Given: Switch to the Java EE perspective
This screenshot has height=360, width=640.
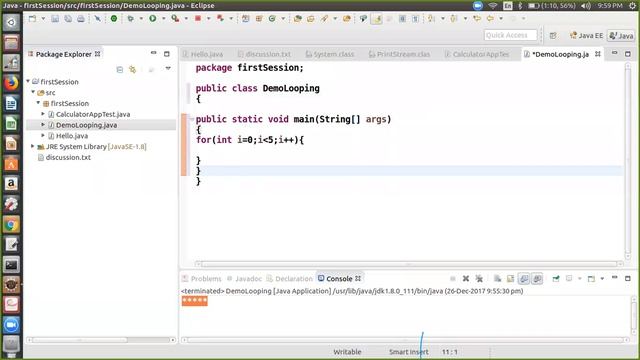Looking at the screenshot, I should pyautogui.click(x=587, y=36).
